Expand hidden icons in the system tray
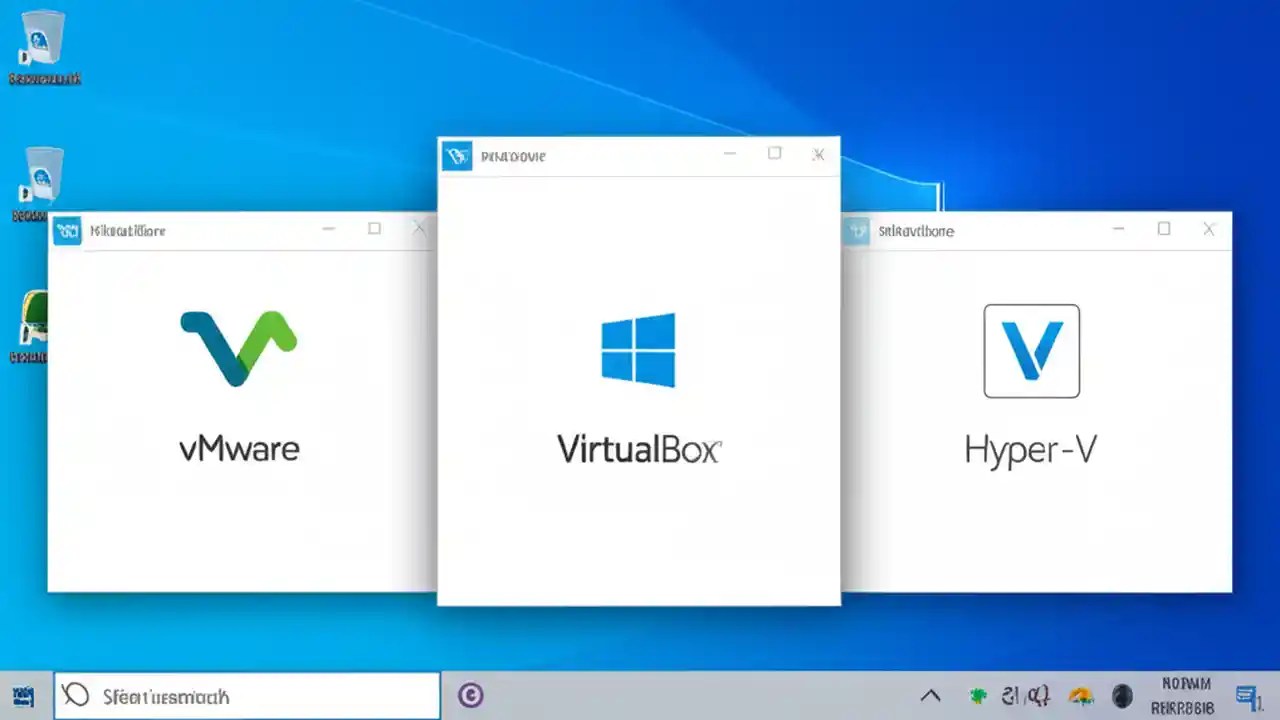Image resolution: width=1280 pixels, height=720 pixels. 930,695
